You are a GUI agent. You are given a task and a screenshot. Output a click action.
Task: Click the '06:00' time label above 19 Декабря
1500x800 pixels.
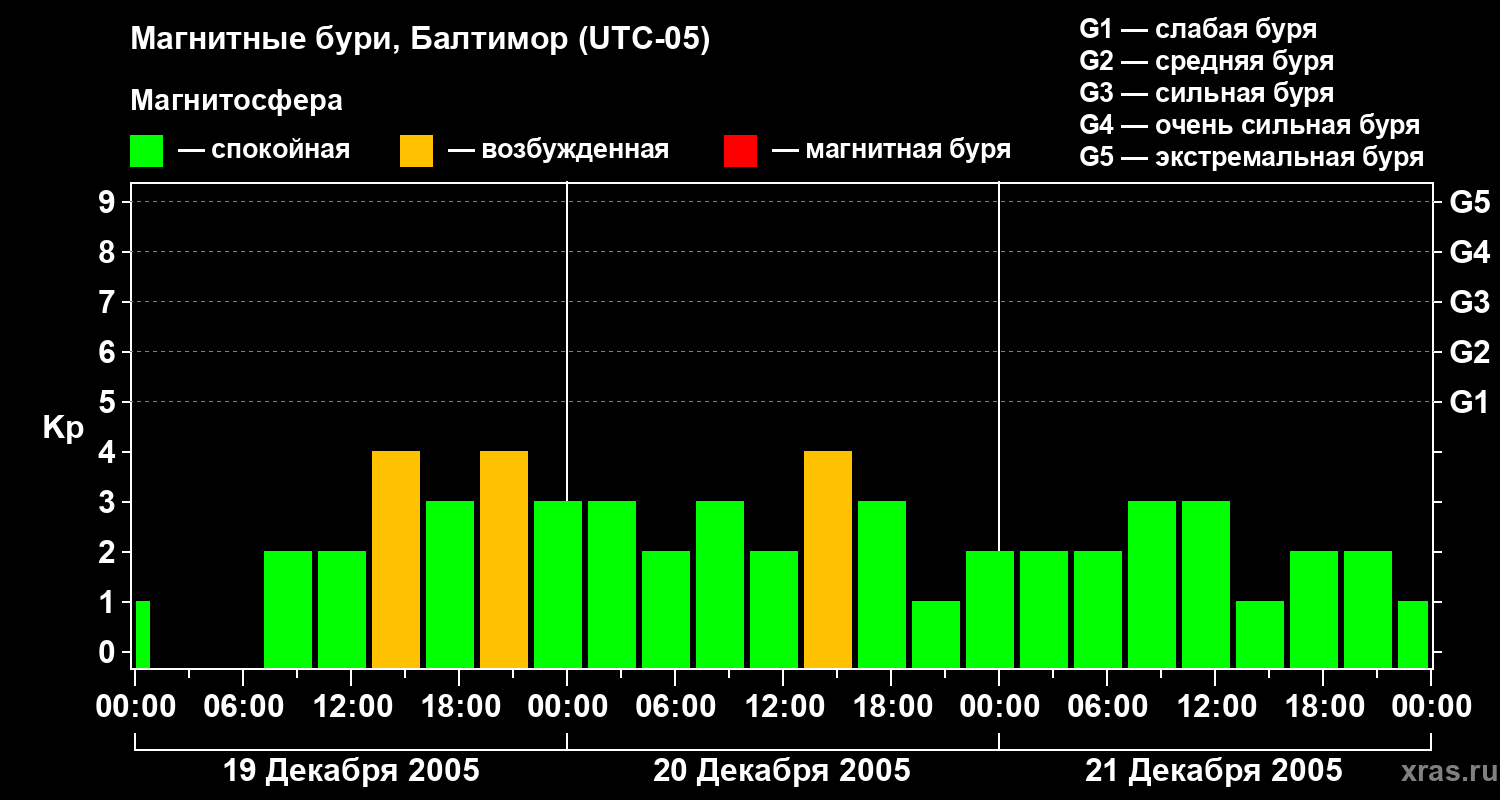pos(243,707)
